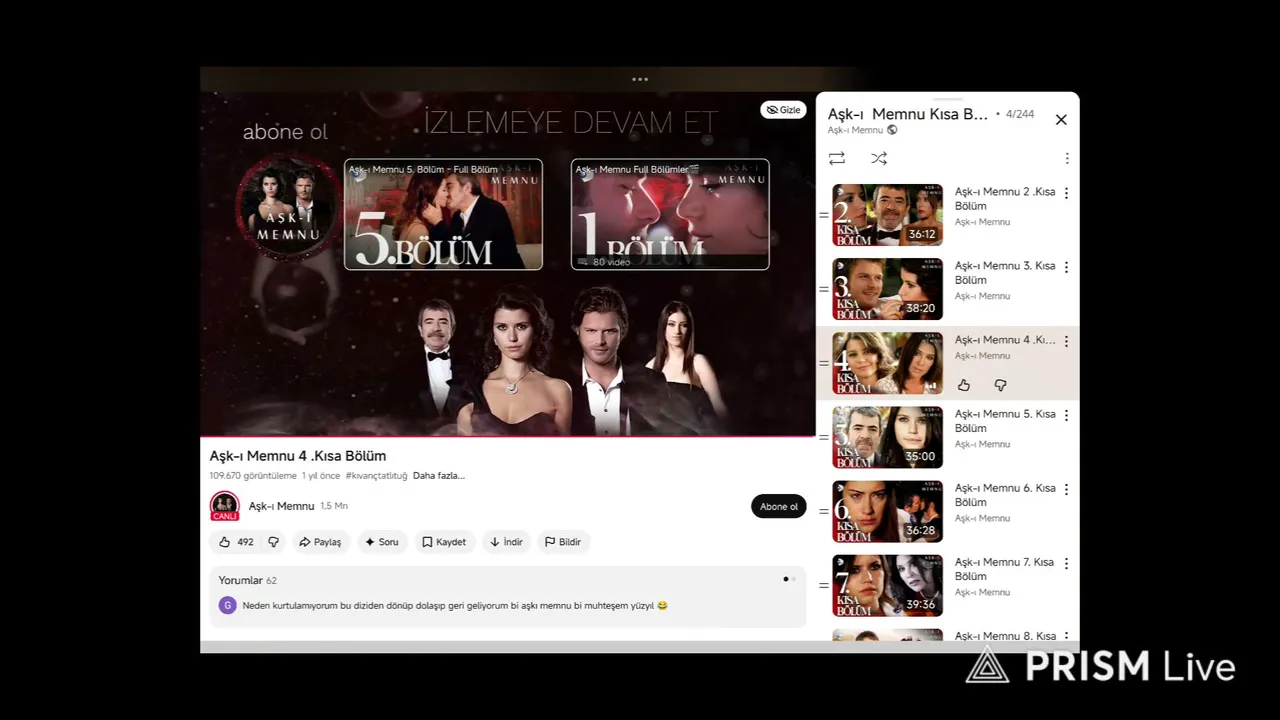The width and height of the screenshot is (1280, 720).
Task: Select the current 4. Kısa Bölüm thumbnail
Action: (887, 363)
